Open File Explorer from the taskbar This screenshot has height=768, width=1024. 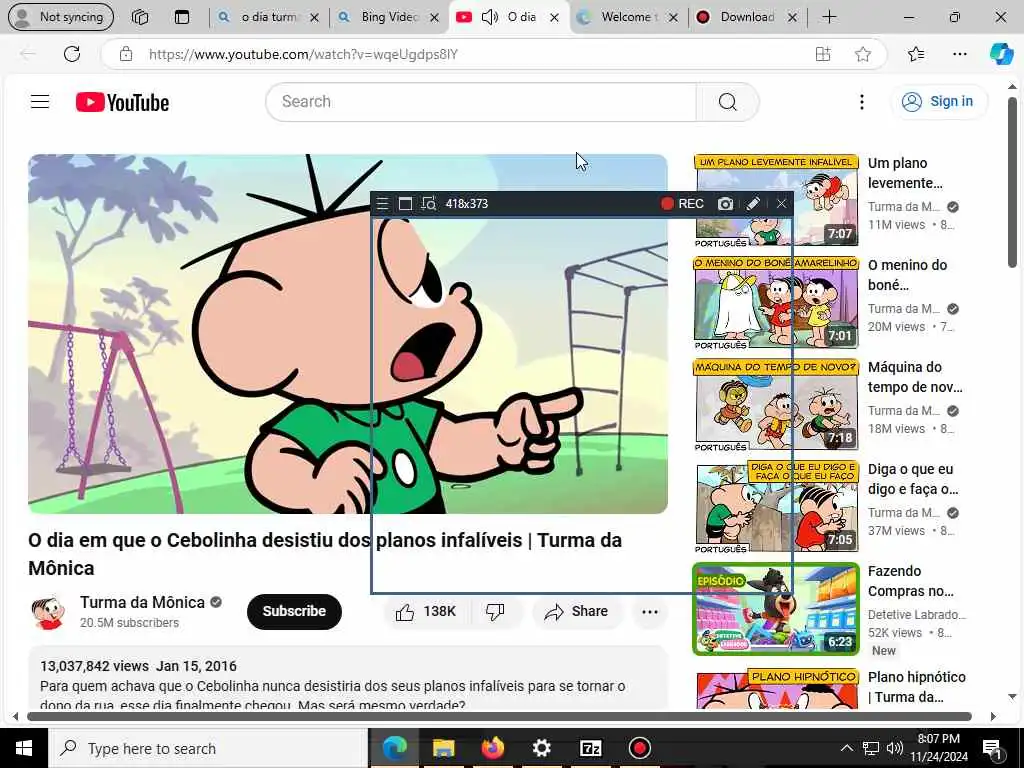(x=443, y=748)
